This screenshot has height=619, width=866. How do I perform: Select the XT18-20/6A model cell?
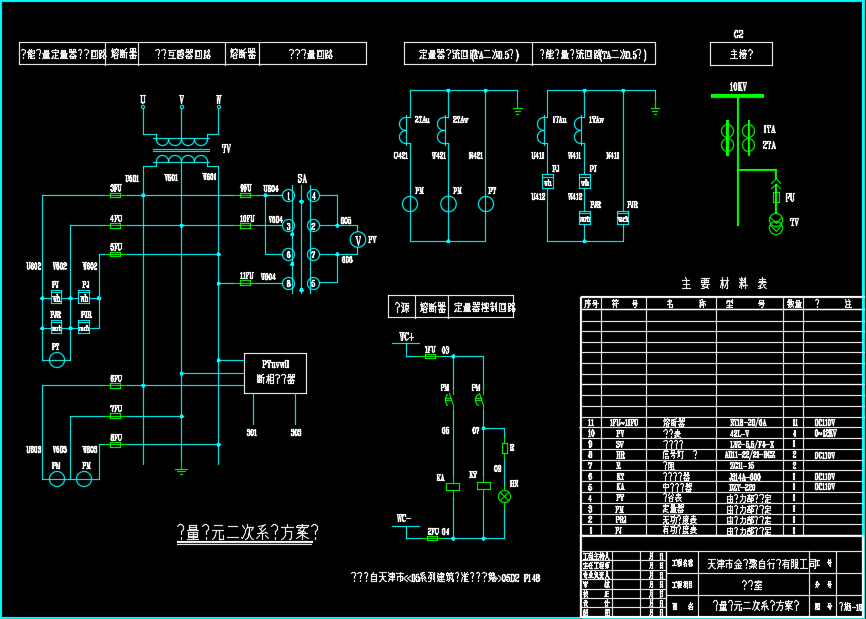pos(748,422)
